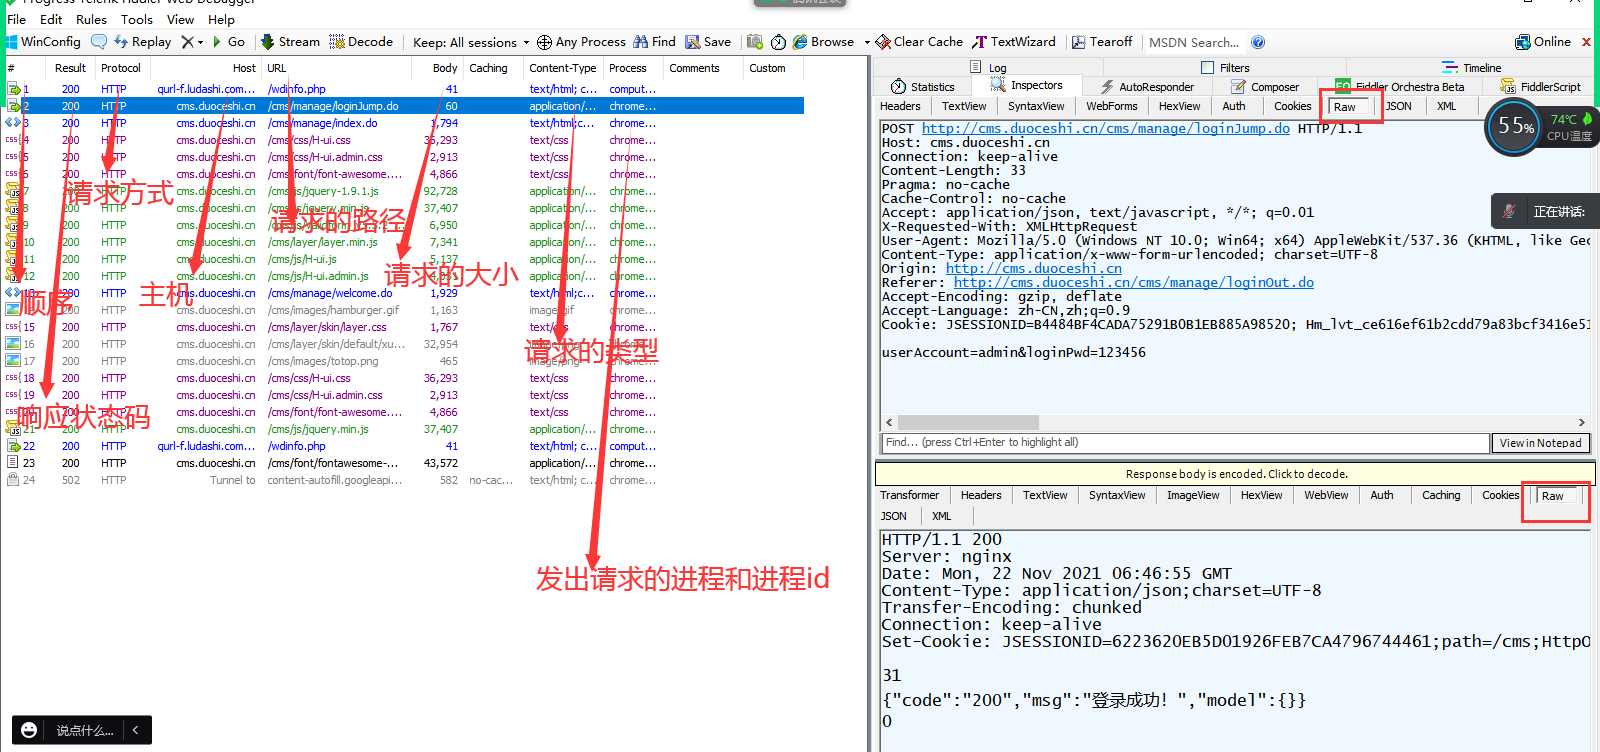Click Clear Cache in the toolbar
The image size is (1600, 752).
point(919,42)
